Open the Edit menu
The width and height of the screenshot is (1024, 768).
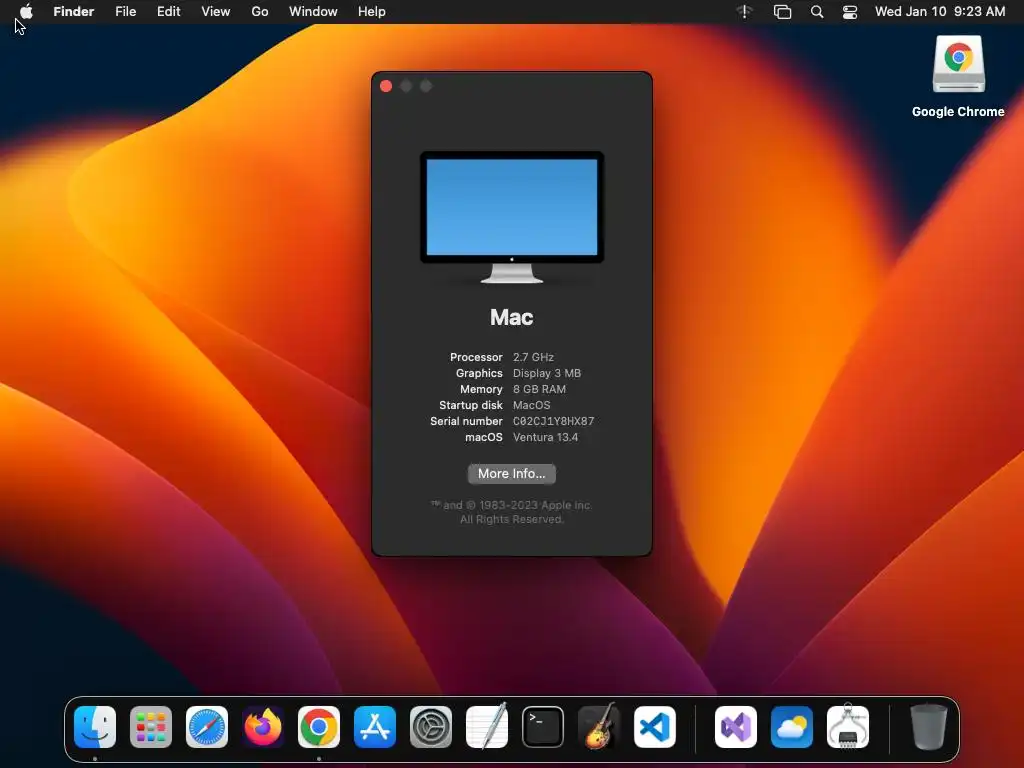coord(168,11)
